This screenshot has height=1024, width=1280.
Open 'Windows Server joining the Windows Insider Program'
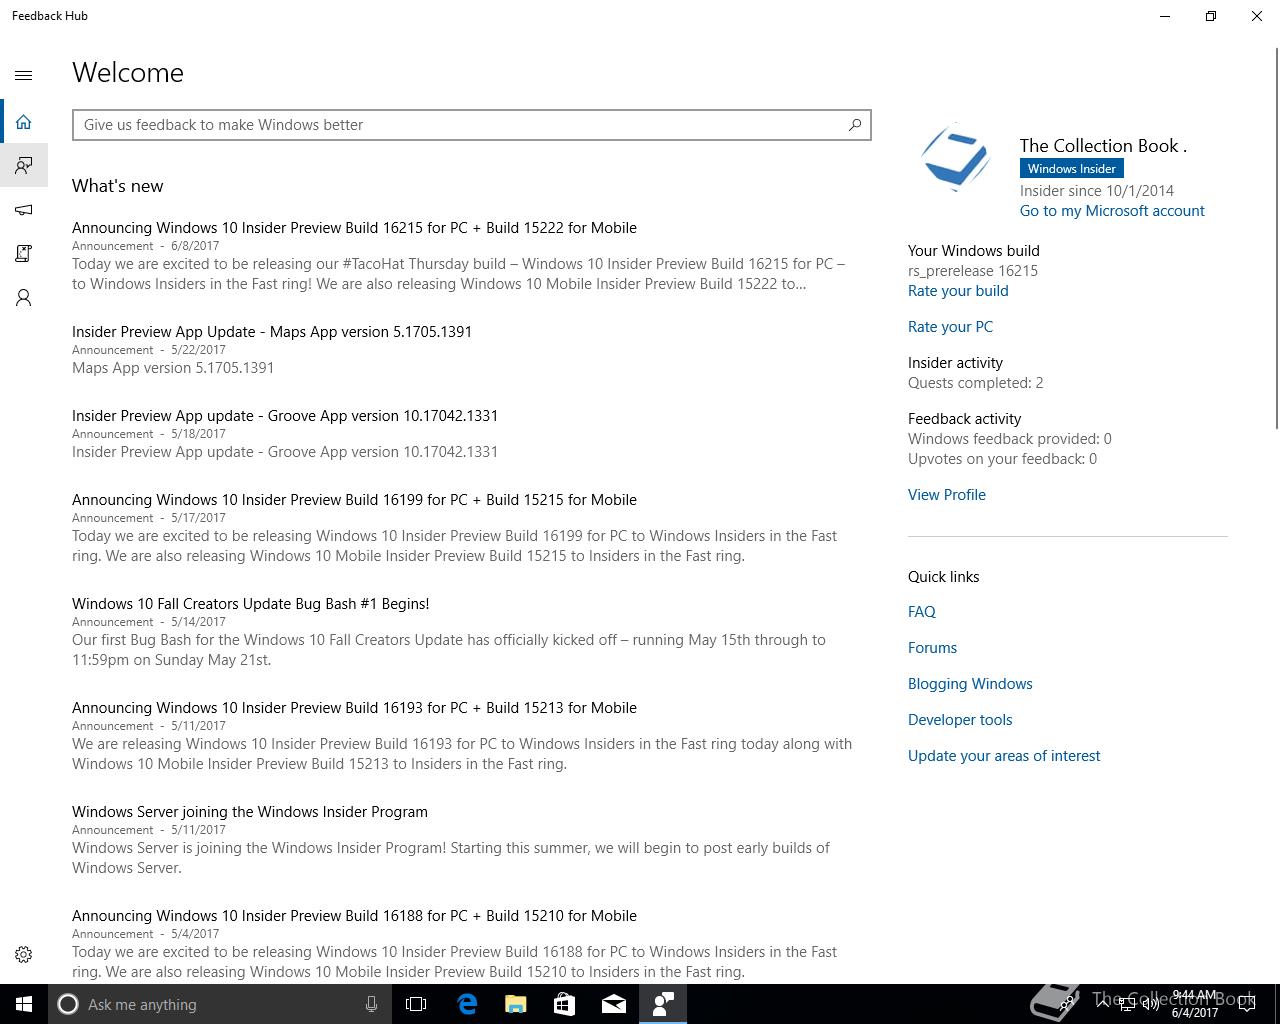(250, 812)
